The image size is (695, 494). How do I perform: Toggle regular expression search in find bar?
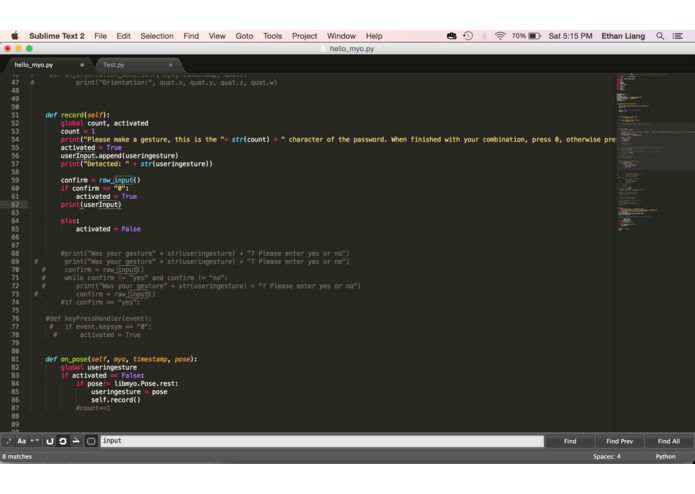(x=9, y=441)
